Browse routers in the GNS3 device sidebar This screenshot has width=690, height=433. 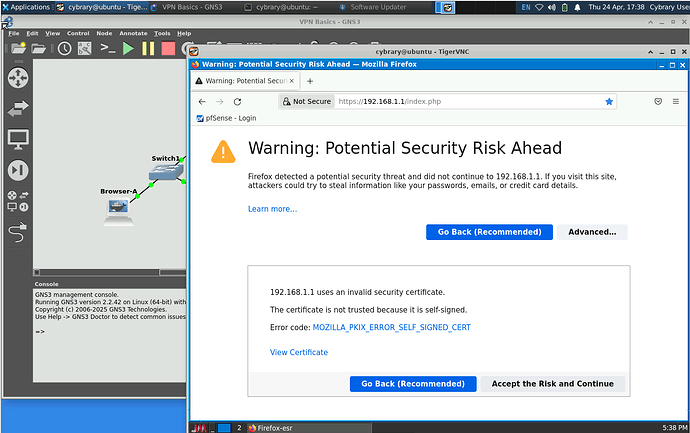coord(18,77)
